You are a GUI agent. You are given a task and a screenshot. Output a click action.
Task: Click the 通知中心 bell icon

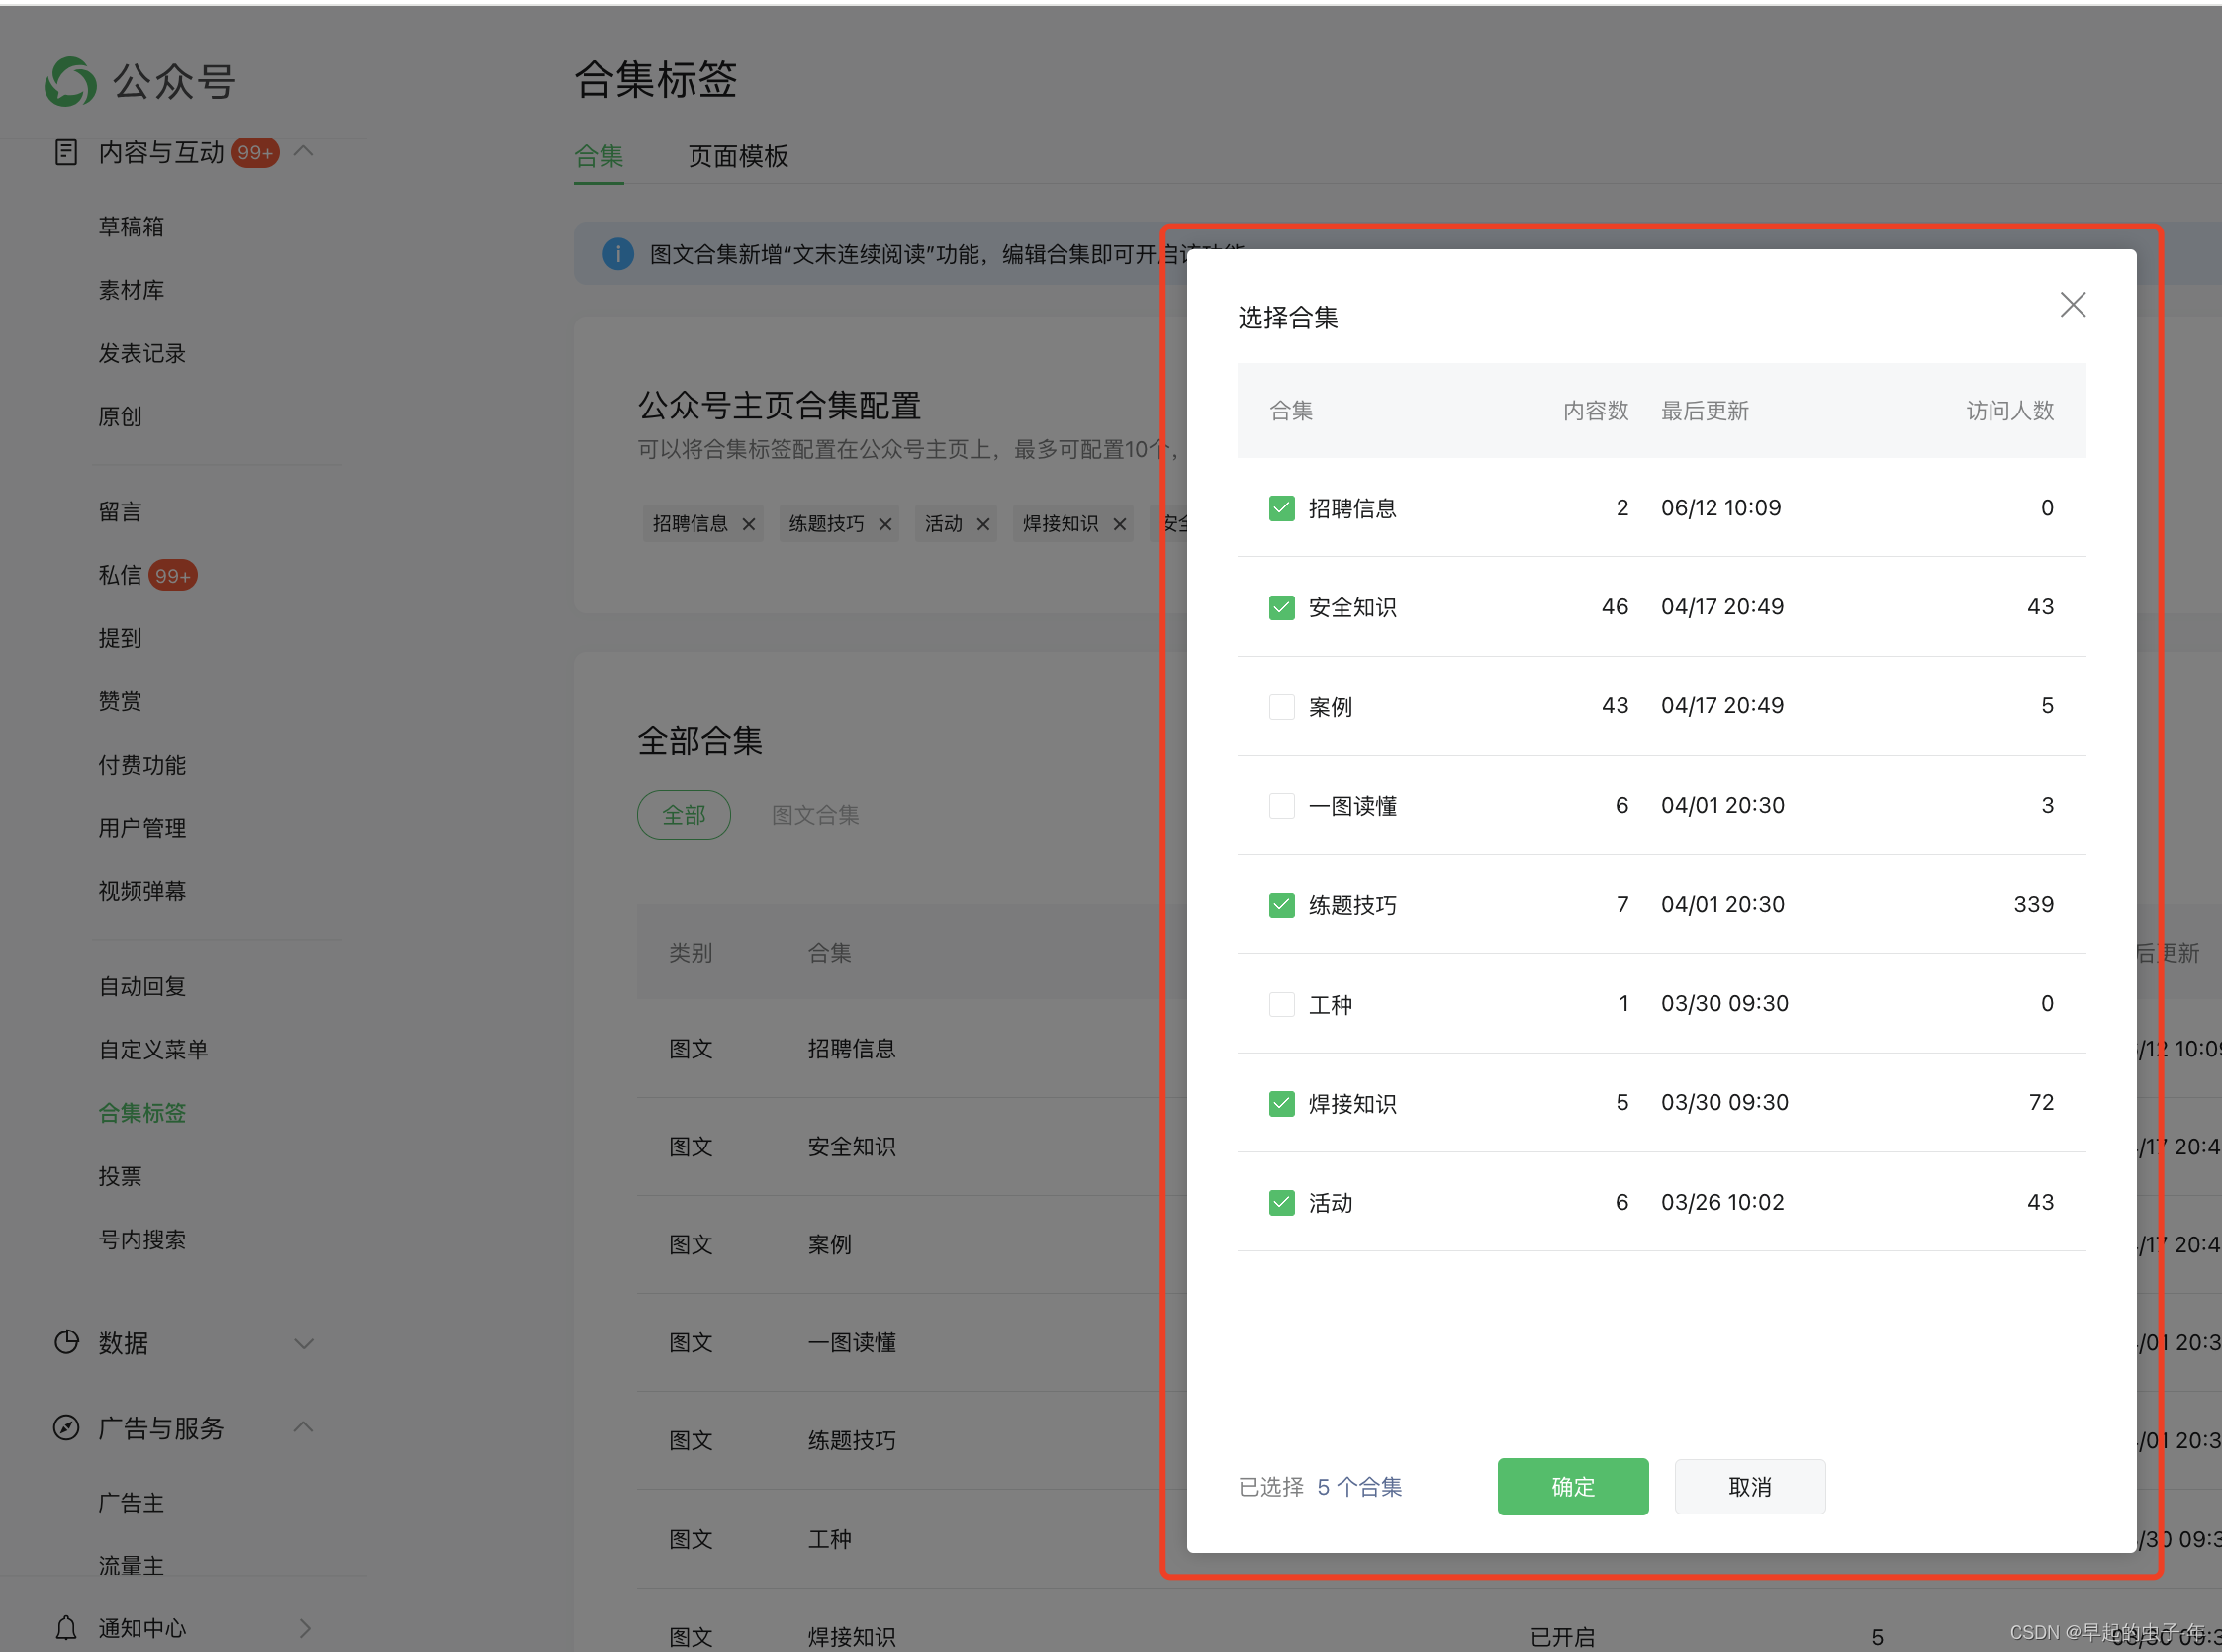pos(66,1627)
